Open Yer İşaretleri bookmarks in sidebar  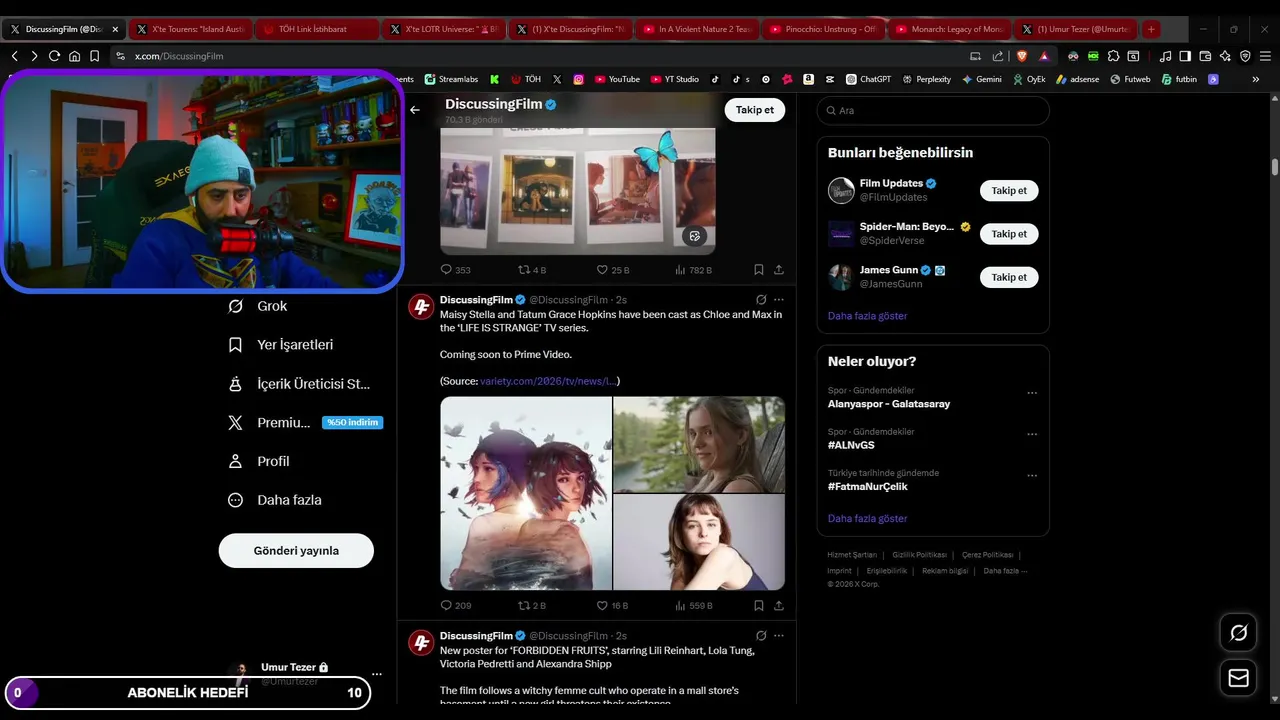tap(281, 345)
